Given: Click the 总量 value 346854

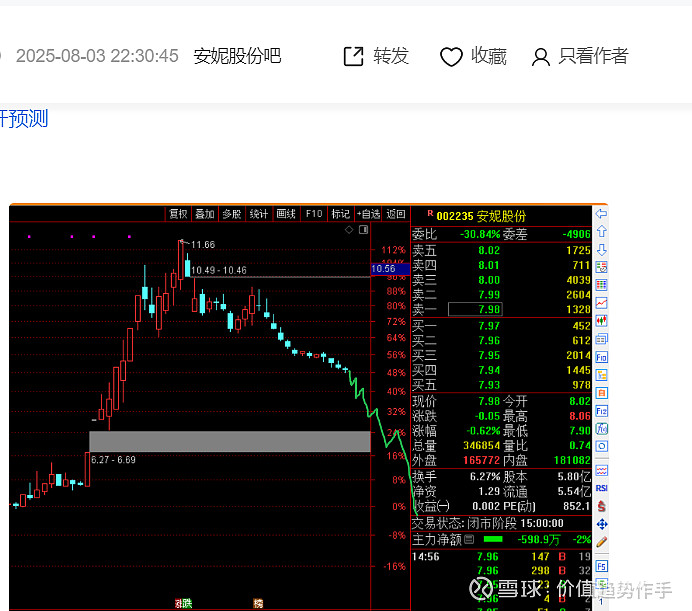Looking at the screenshot, I should point(481,445).
